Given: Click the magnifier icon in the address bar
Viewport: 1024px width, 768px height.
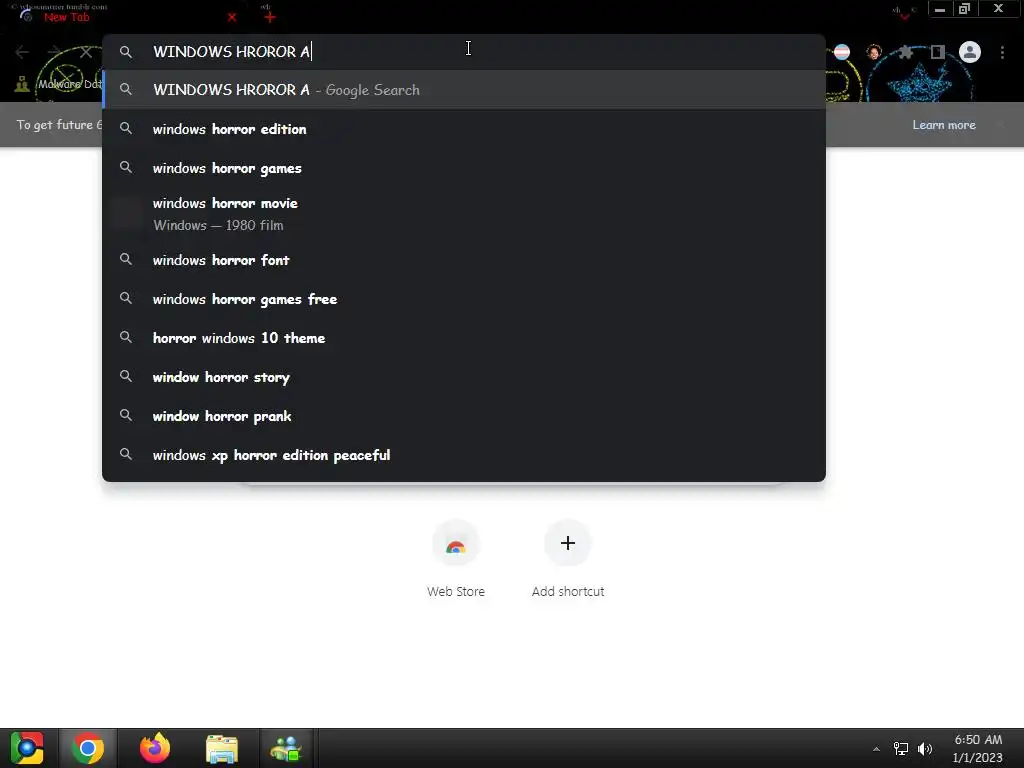Looking at the screenshot, I should [126, 52].
